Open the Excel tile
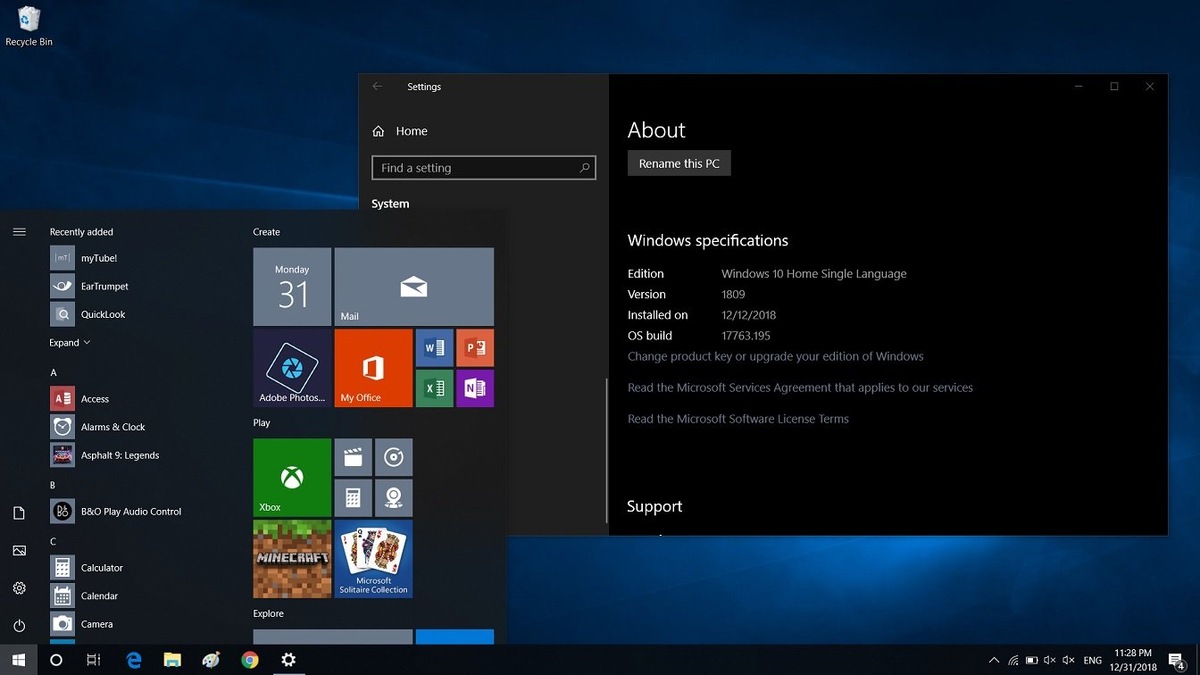 pos(434,388)
